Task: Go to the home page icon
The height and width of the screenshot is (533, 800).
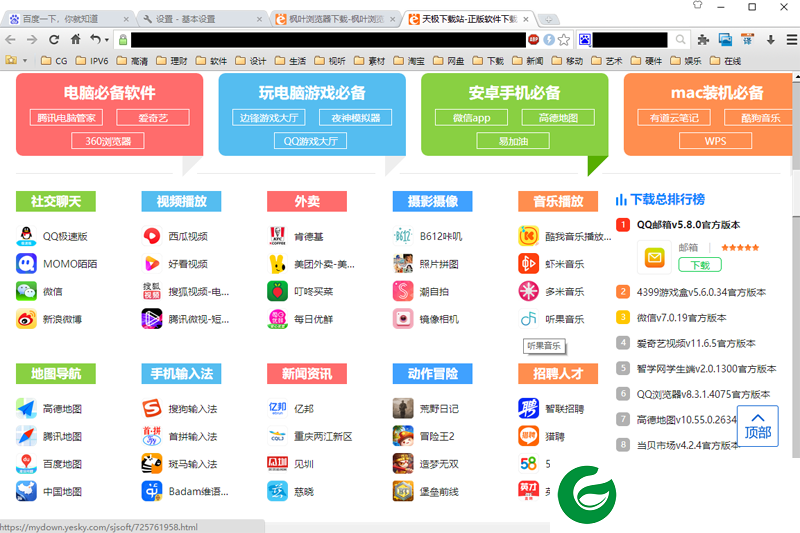Action: 75,39
